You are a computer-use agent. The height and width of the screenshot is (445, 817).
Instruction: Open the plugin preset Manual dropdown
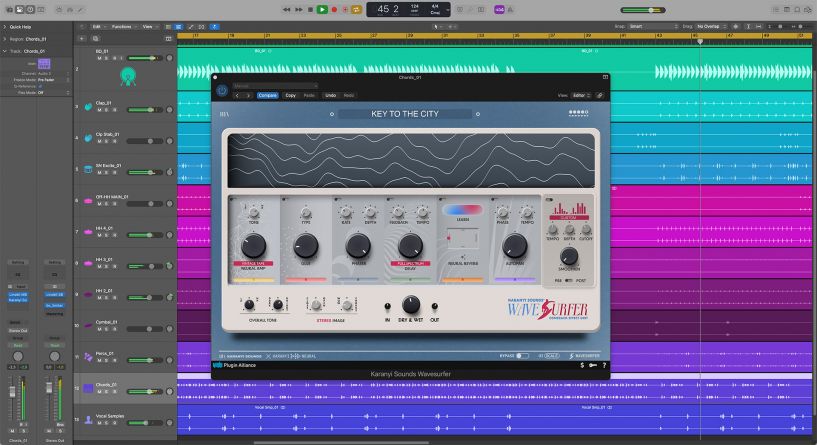point(275,86)
